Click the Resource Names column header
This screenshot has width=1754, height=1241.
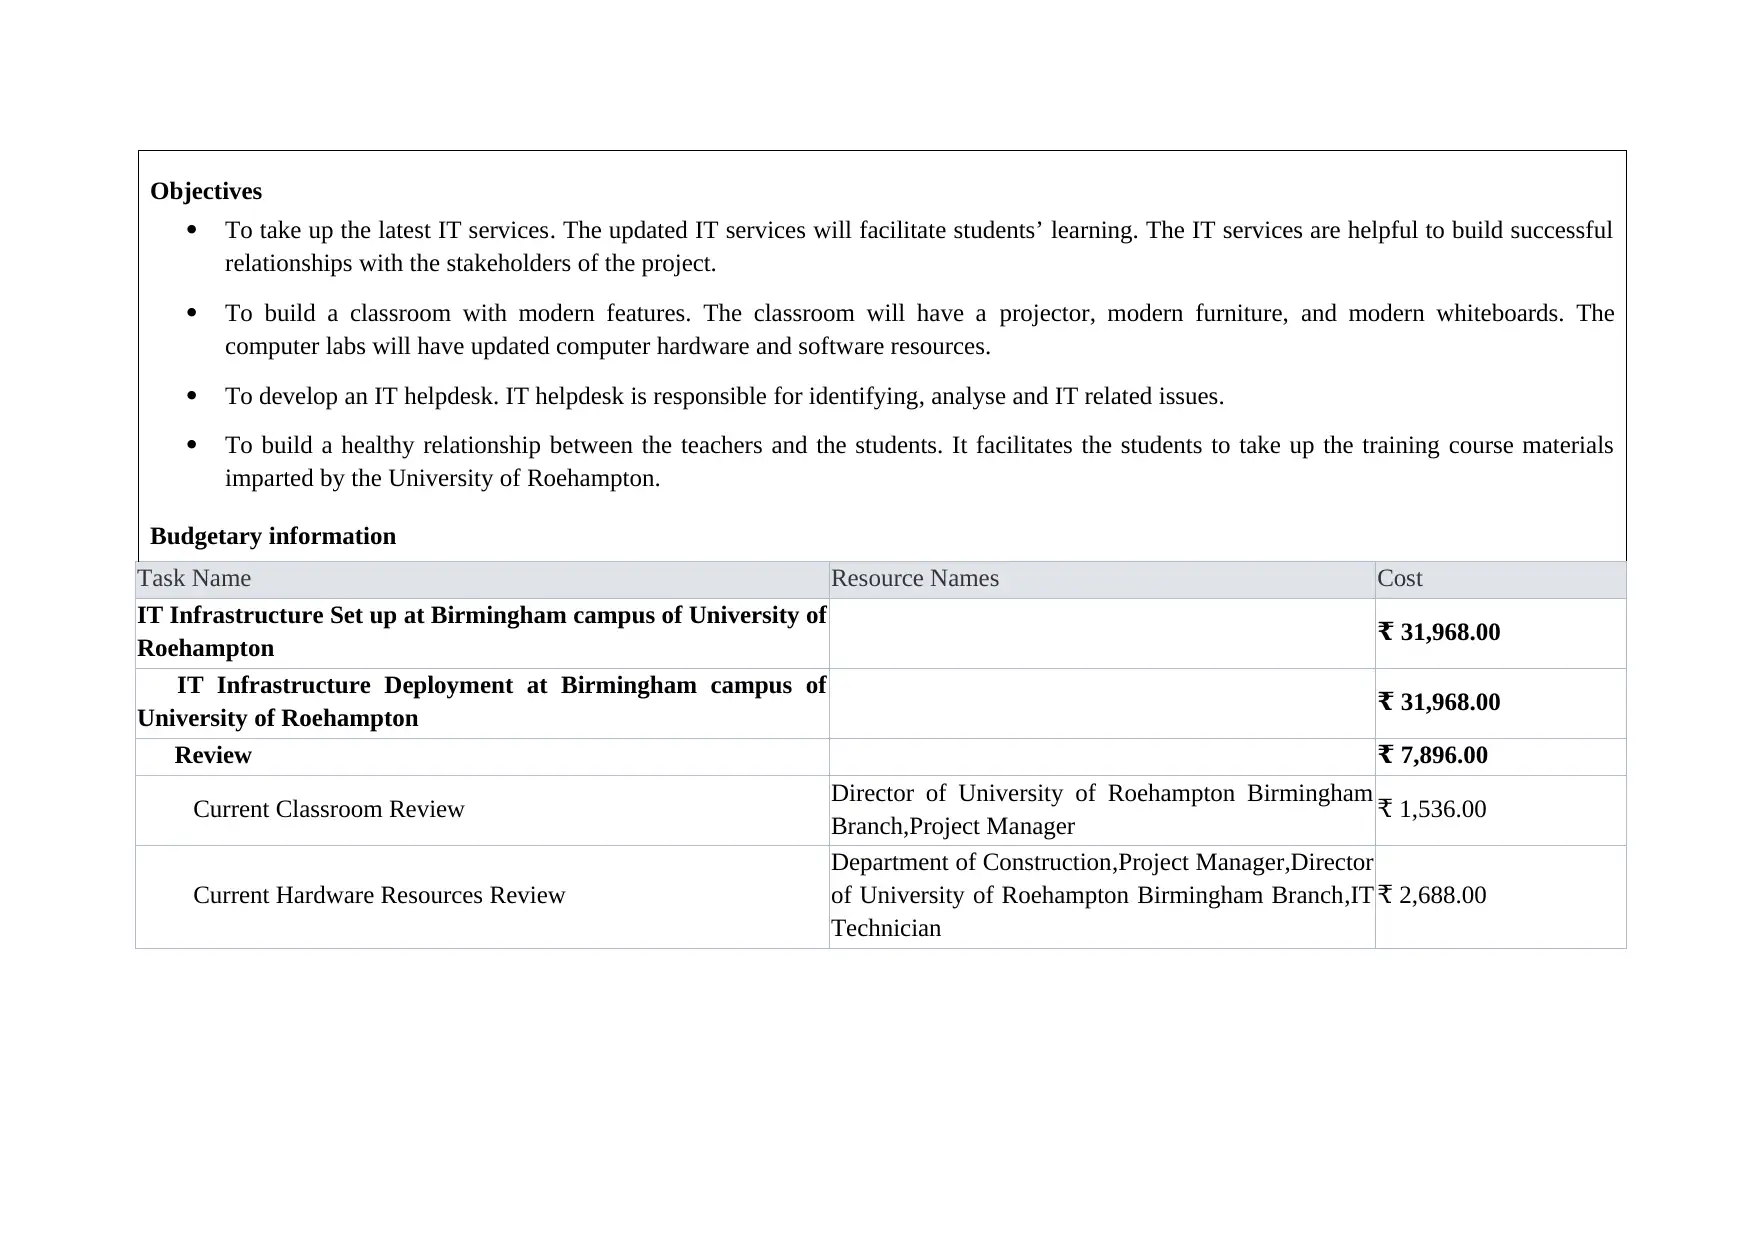pyautogui.click(x=1102, y=579)
